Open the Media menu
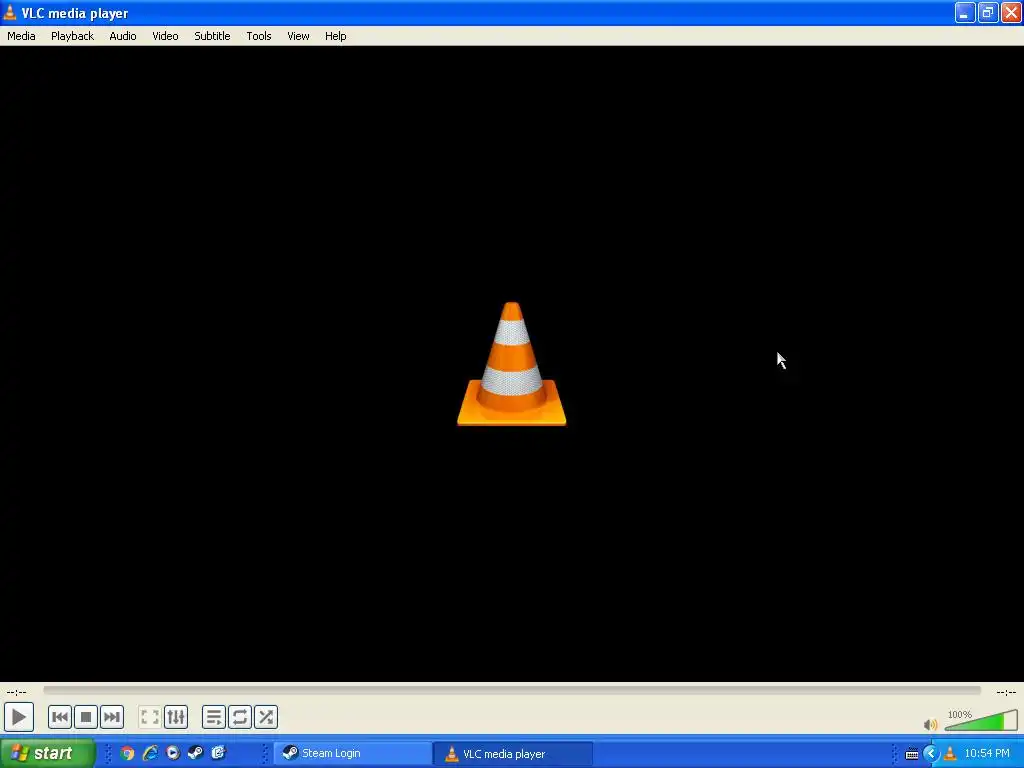Viewport: 1024px width, 768px height. click(21, 36)
